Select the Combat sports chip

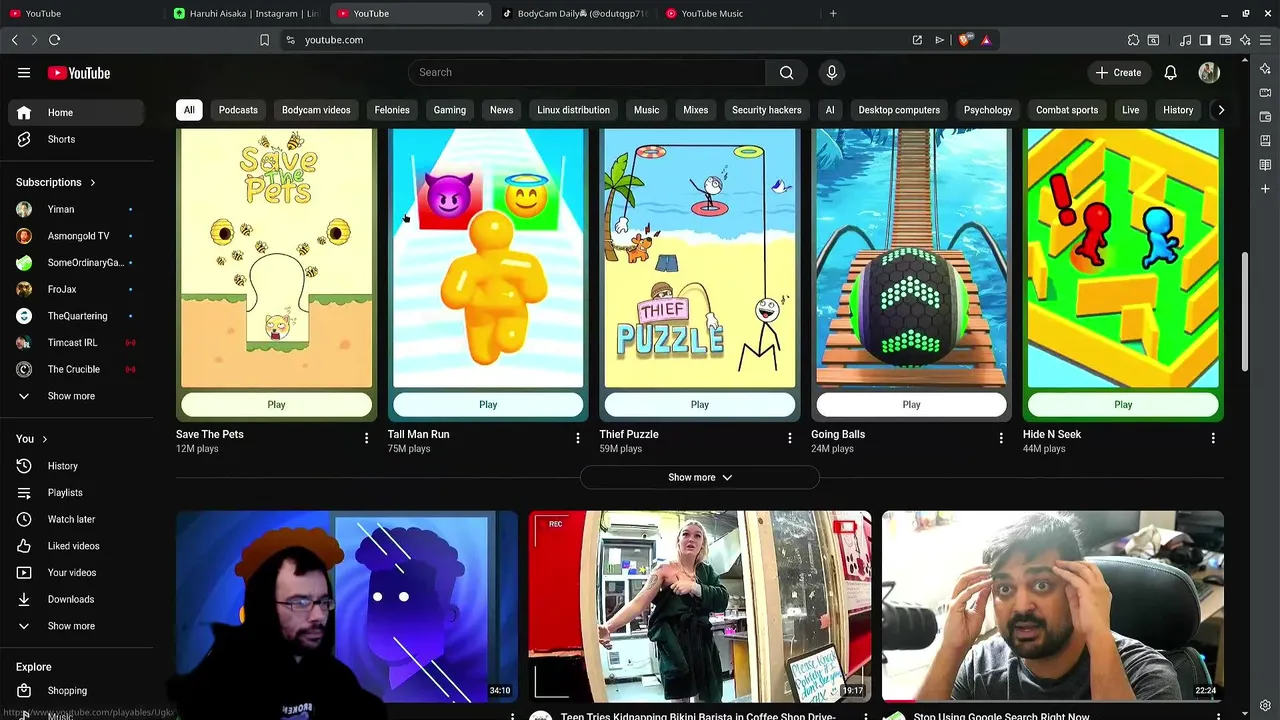point(1066,110)
